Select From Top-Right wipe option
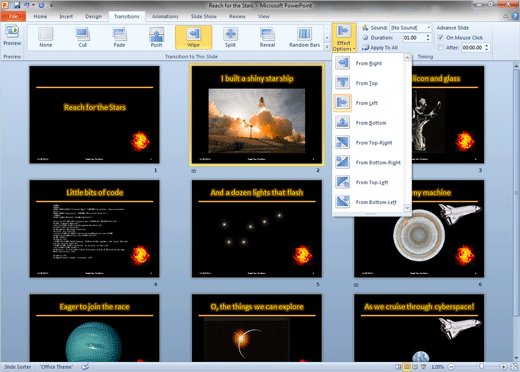This screenshot has width=520, height=372. coord(368,142)
